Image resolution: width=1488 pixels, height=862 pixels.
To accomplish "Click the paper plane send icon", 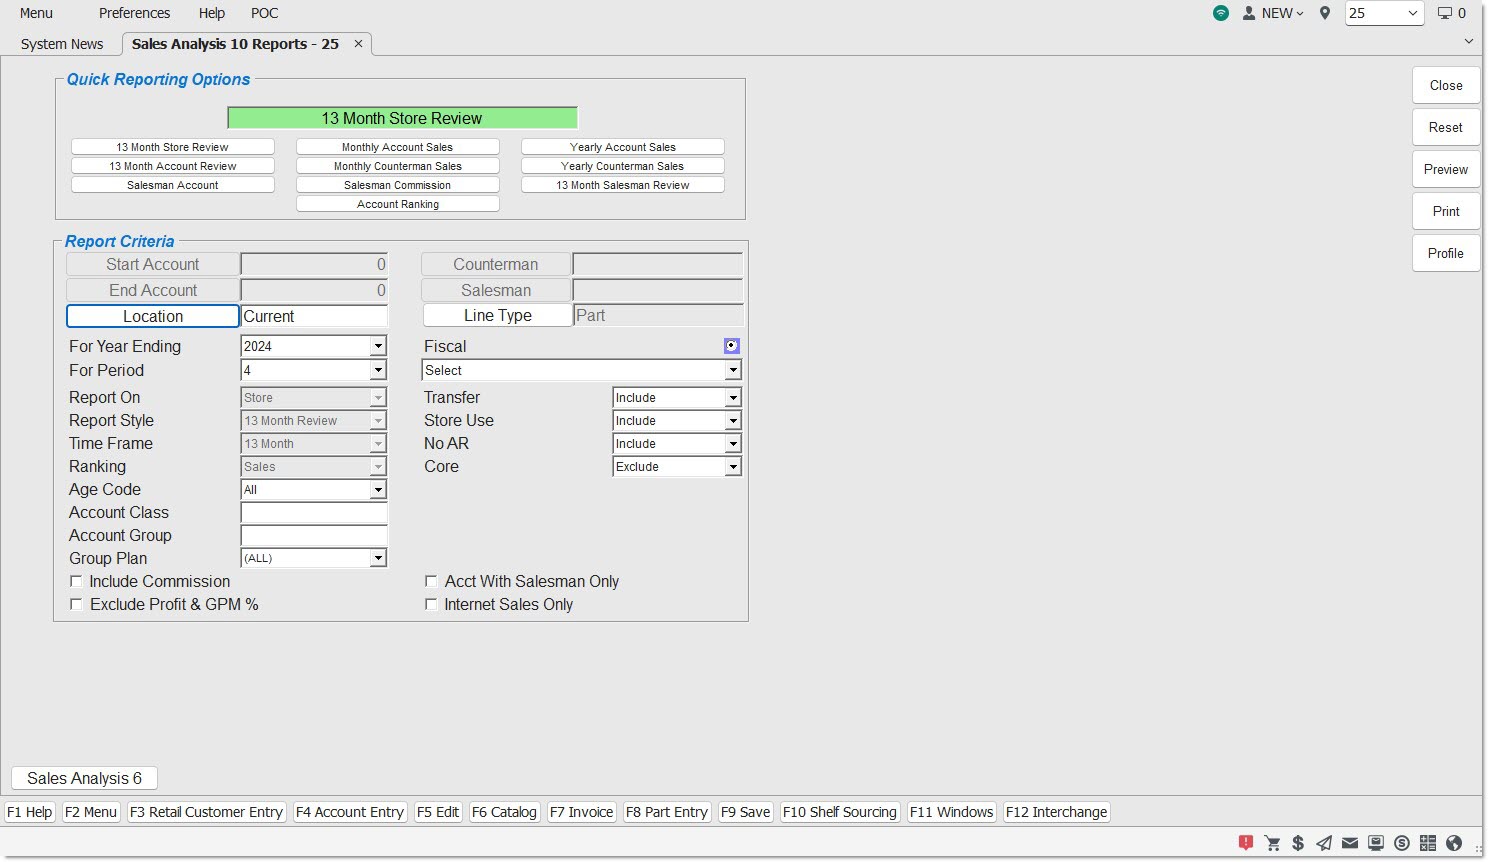I will (x=1323, y=843).
